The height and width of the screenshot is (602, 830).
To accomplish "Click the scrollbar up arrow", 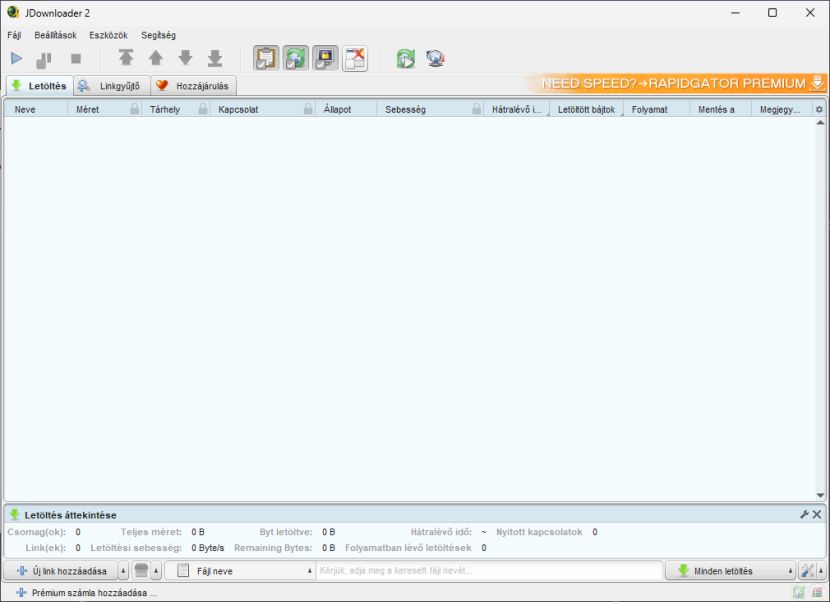I will (820, 123).
